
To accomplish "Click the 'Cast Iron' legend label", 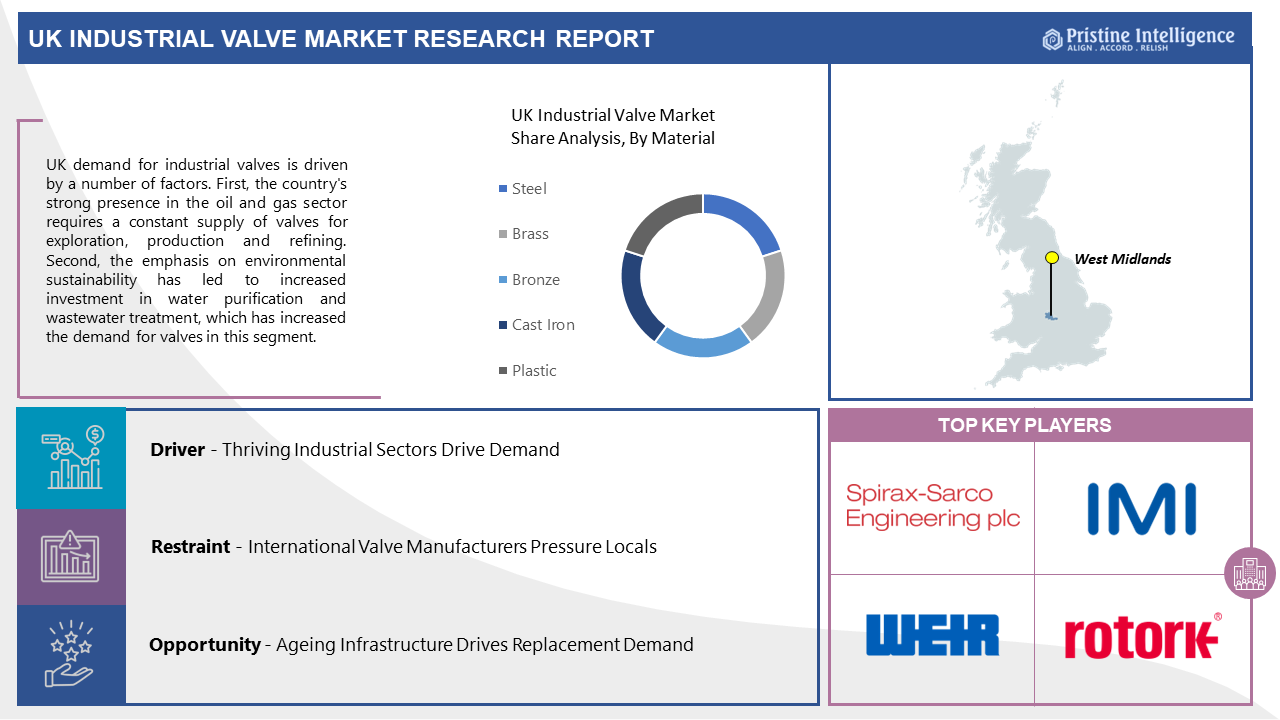I will pos(543,325).
